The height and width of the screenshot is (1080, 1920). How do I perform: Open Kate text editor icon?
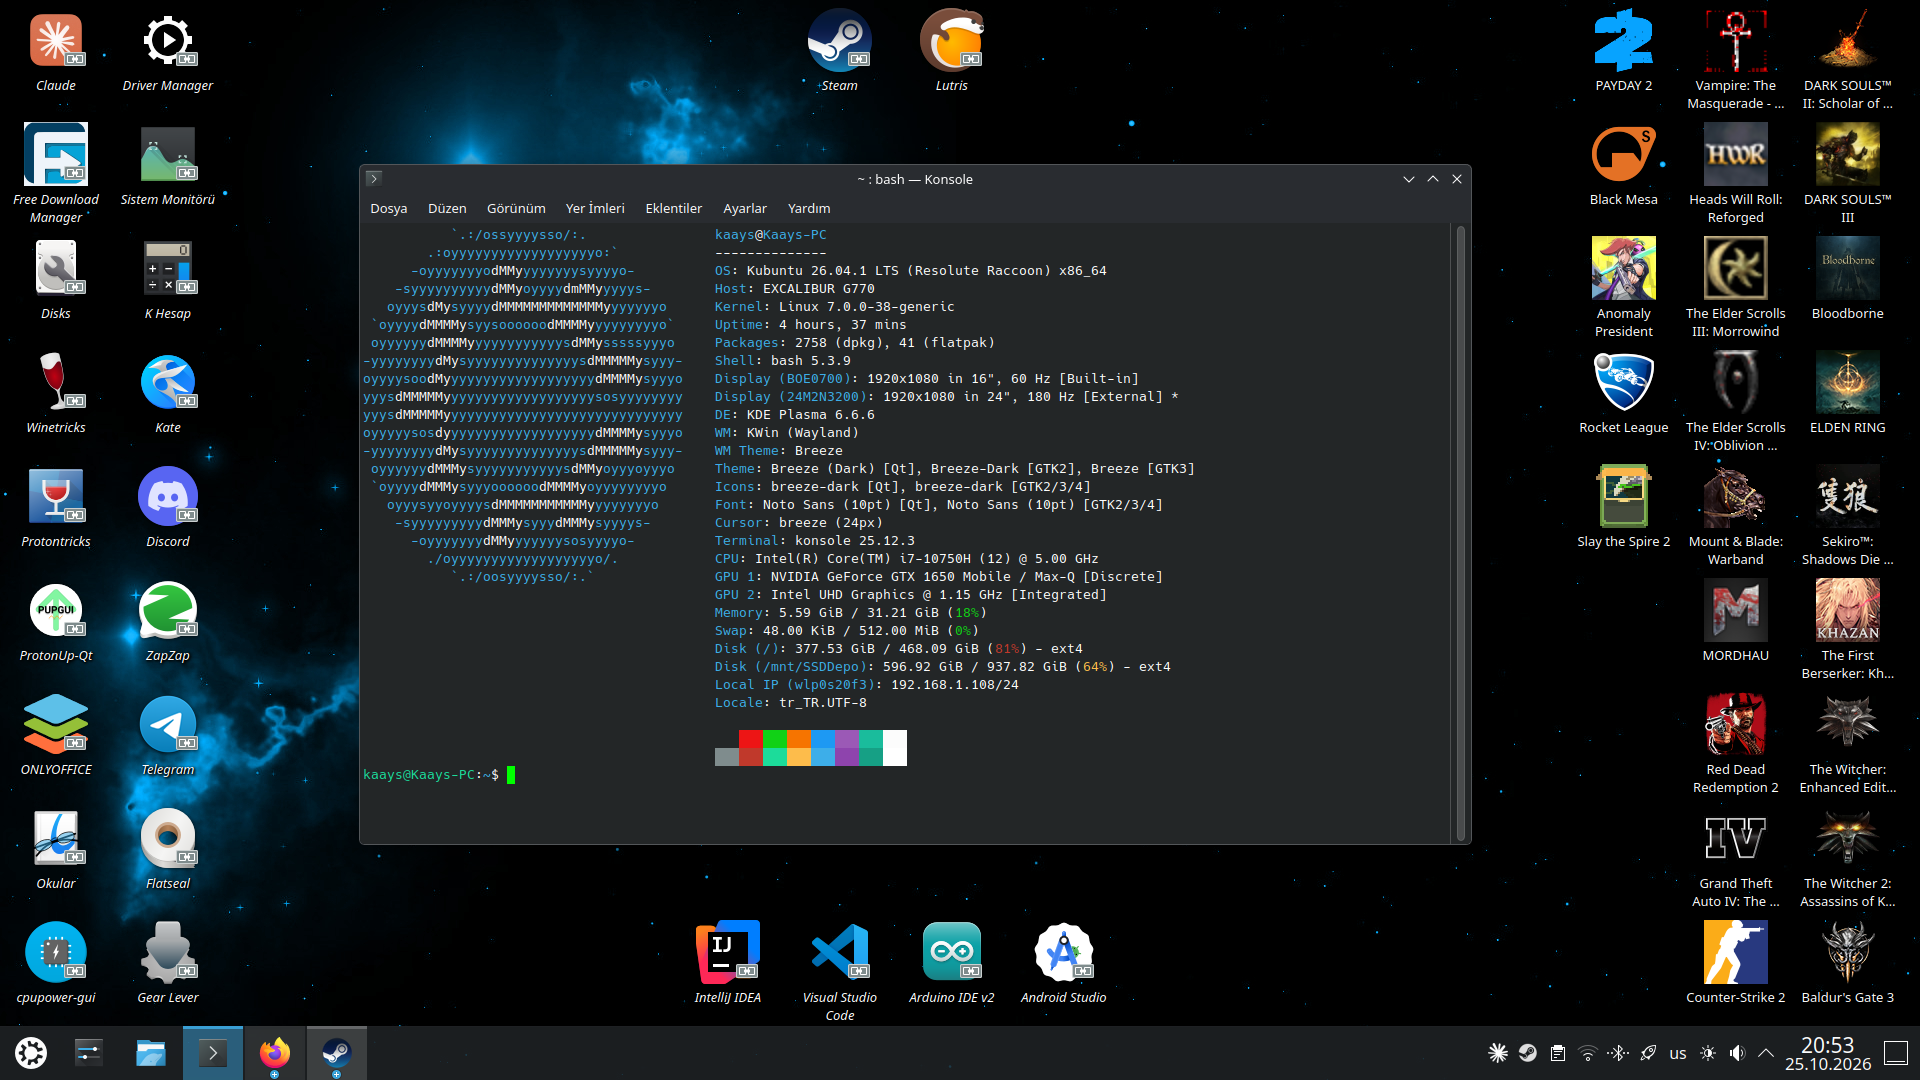pyautogui.click(x=167, y=383)
